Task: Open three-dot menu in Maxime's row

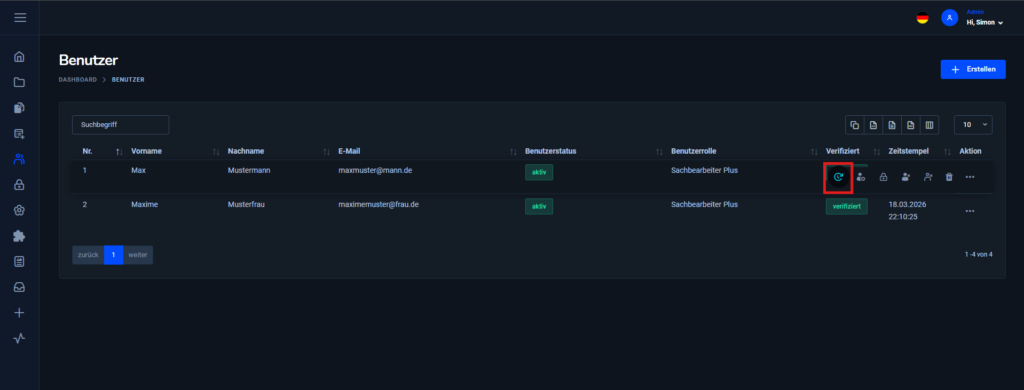Action: (x=970, y=211)
